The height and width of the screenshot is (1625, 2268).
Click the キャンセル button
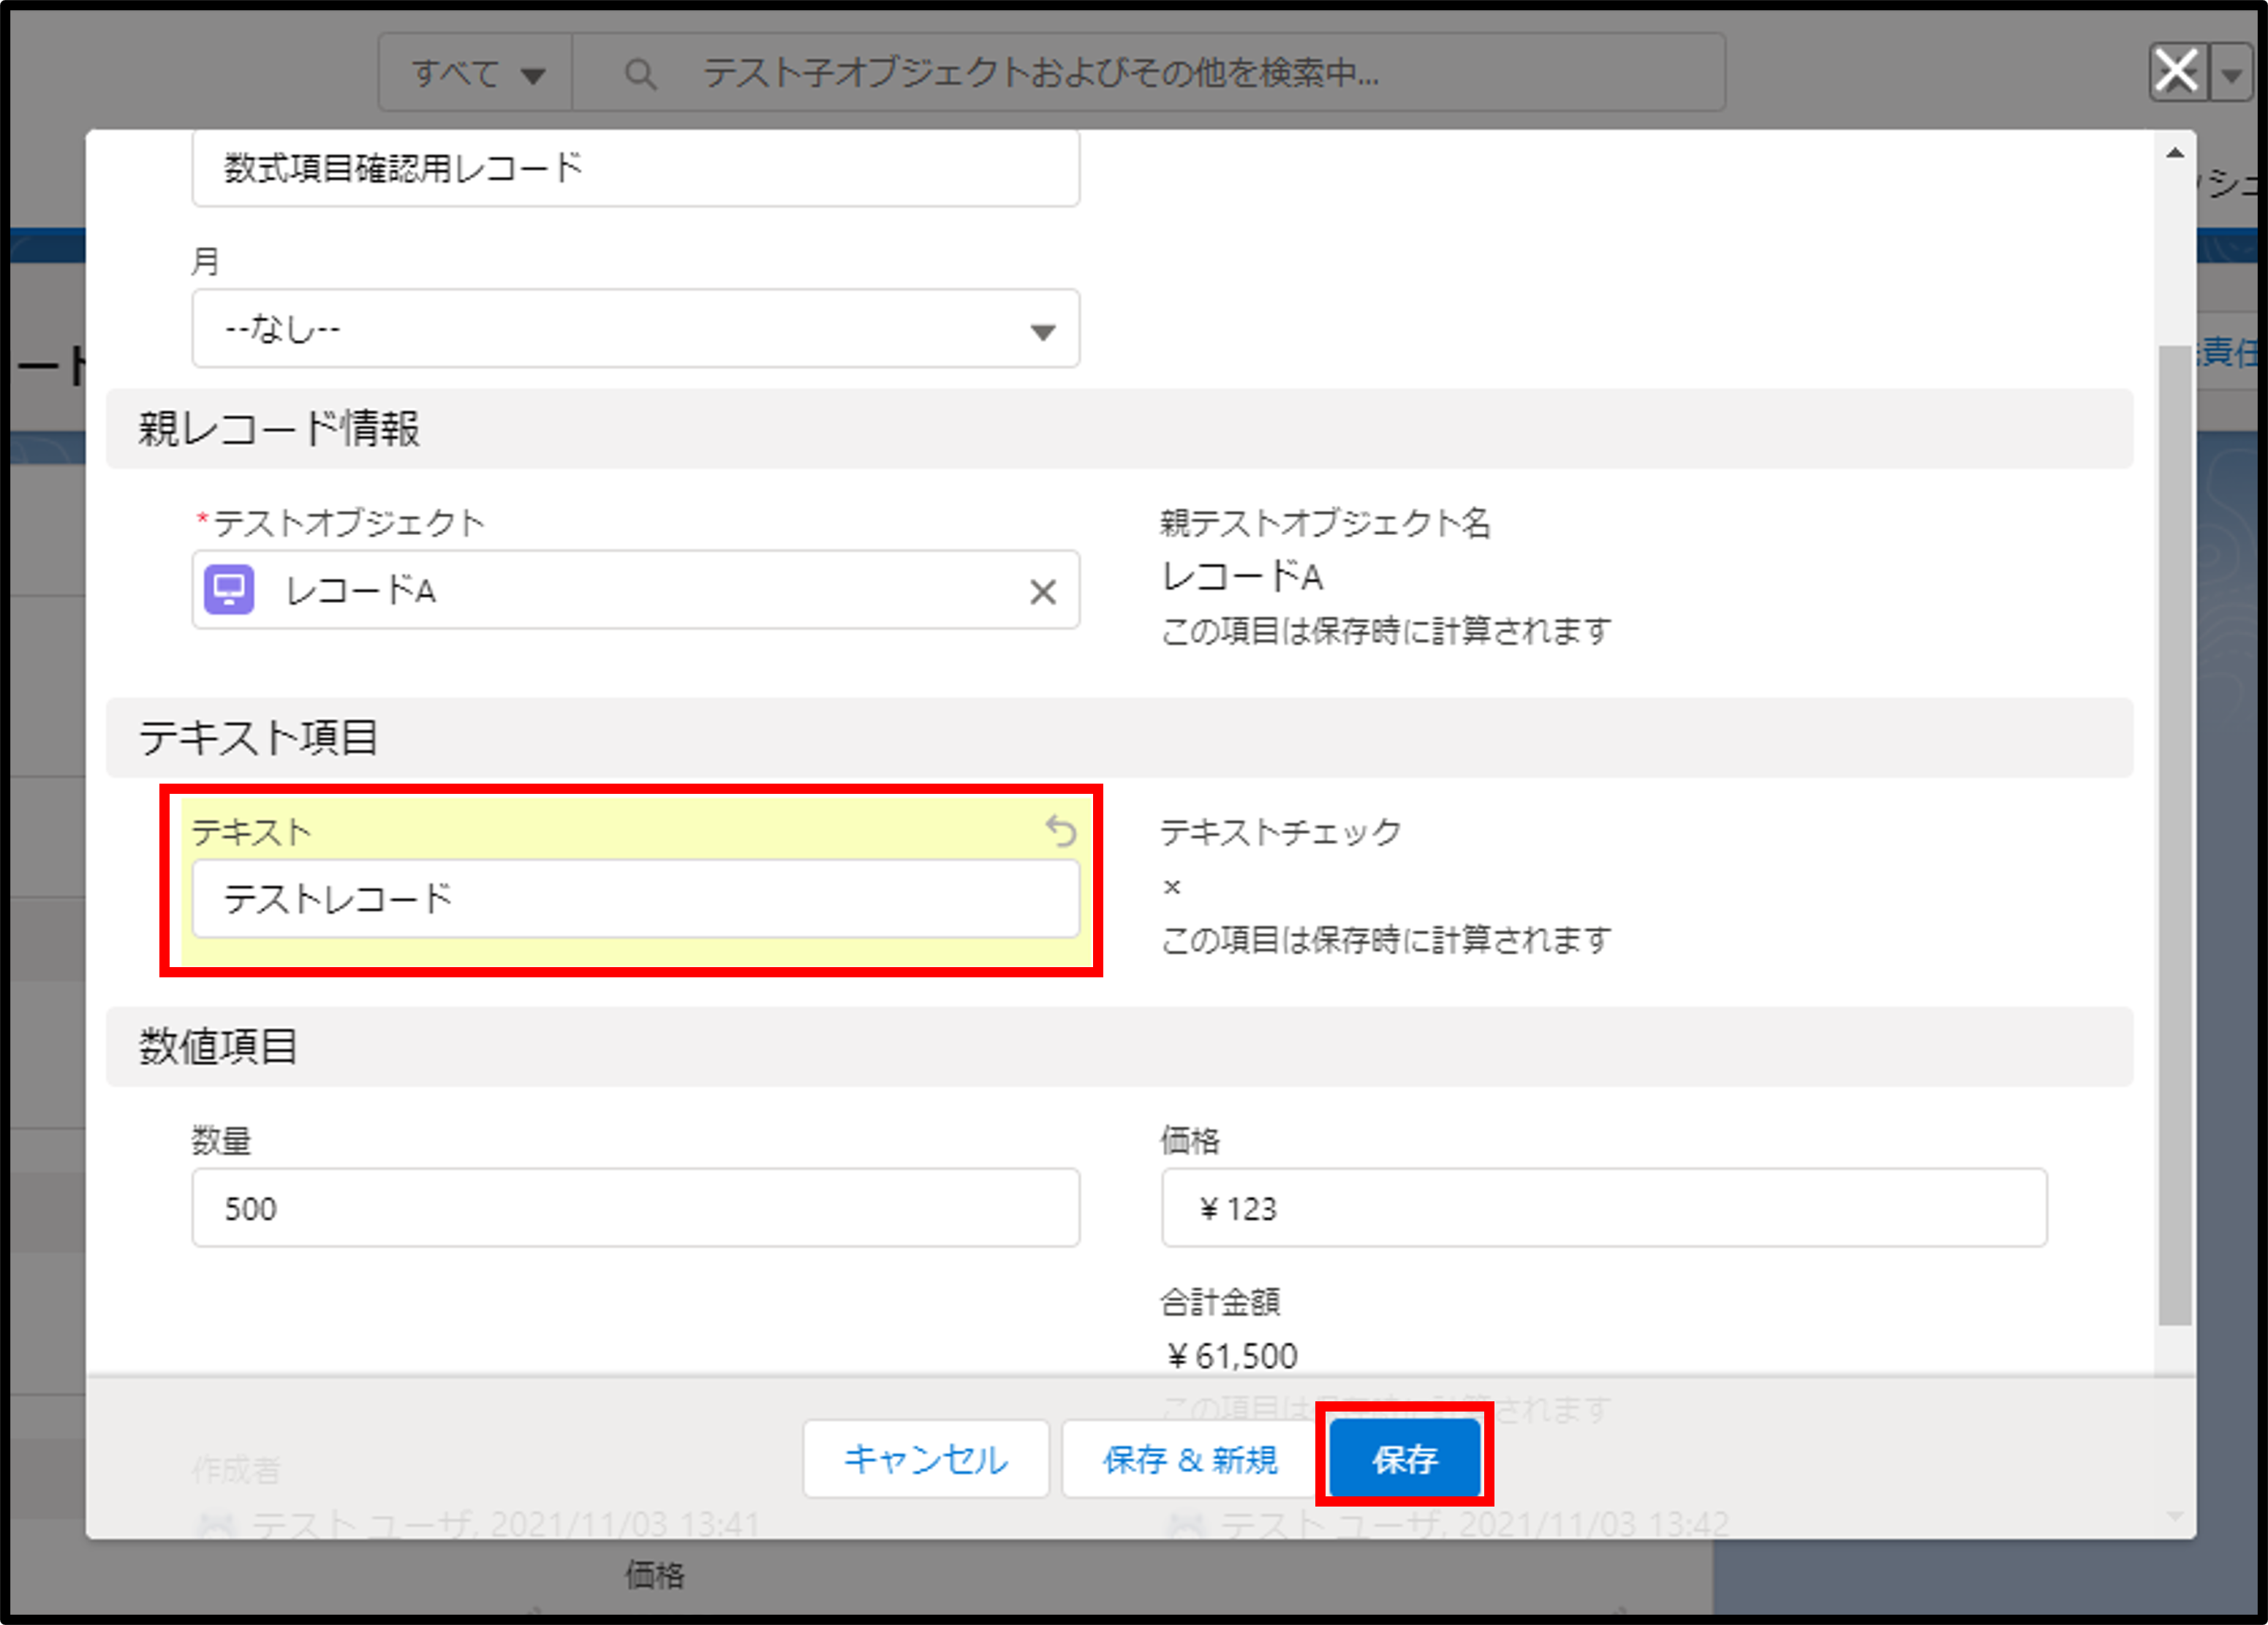pos(925,1459)
